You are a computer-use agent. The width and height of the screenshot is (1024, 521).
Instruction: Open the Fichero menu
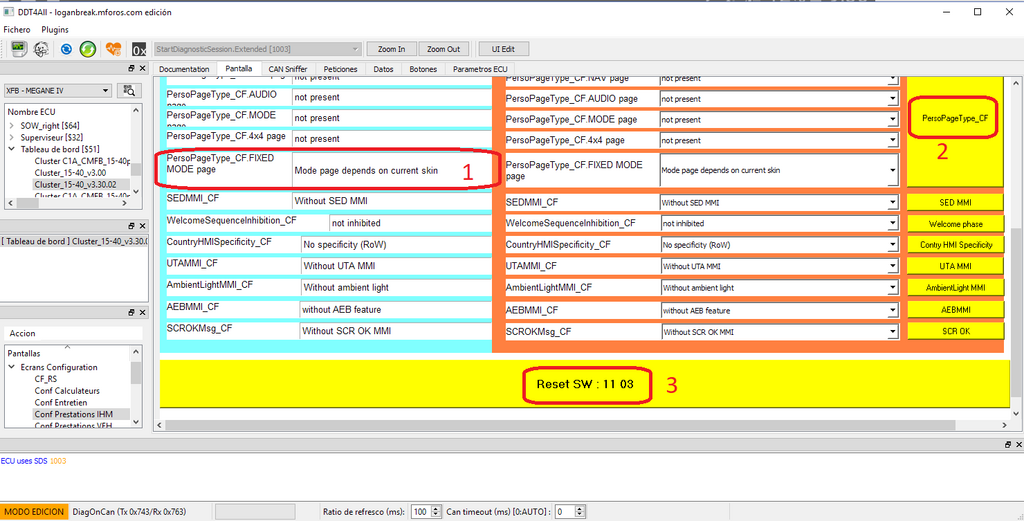[17, 29]
